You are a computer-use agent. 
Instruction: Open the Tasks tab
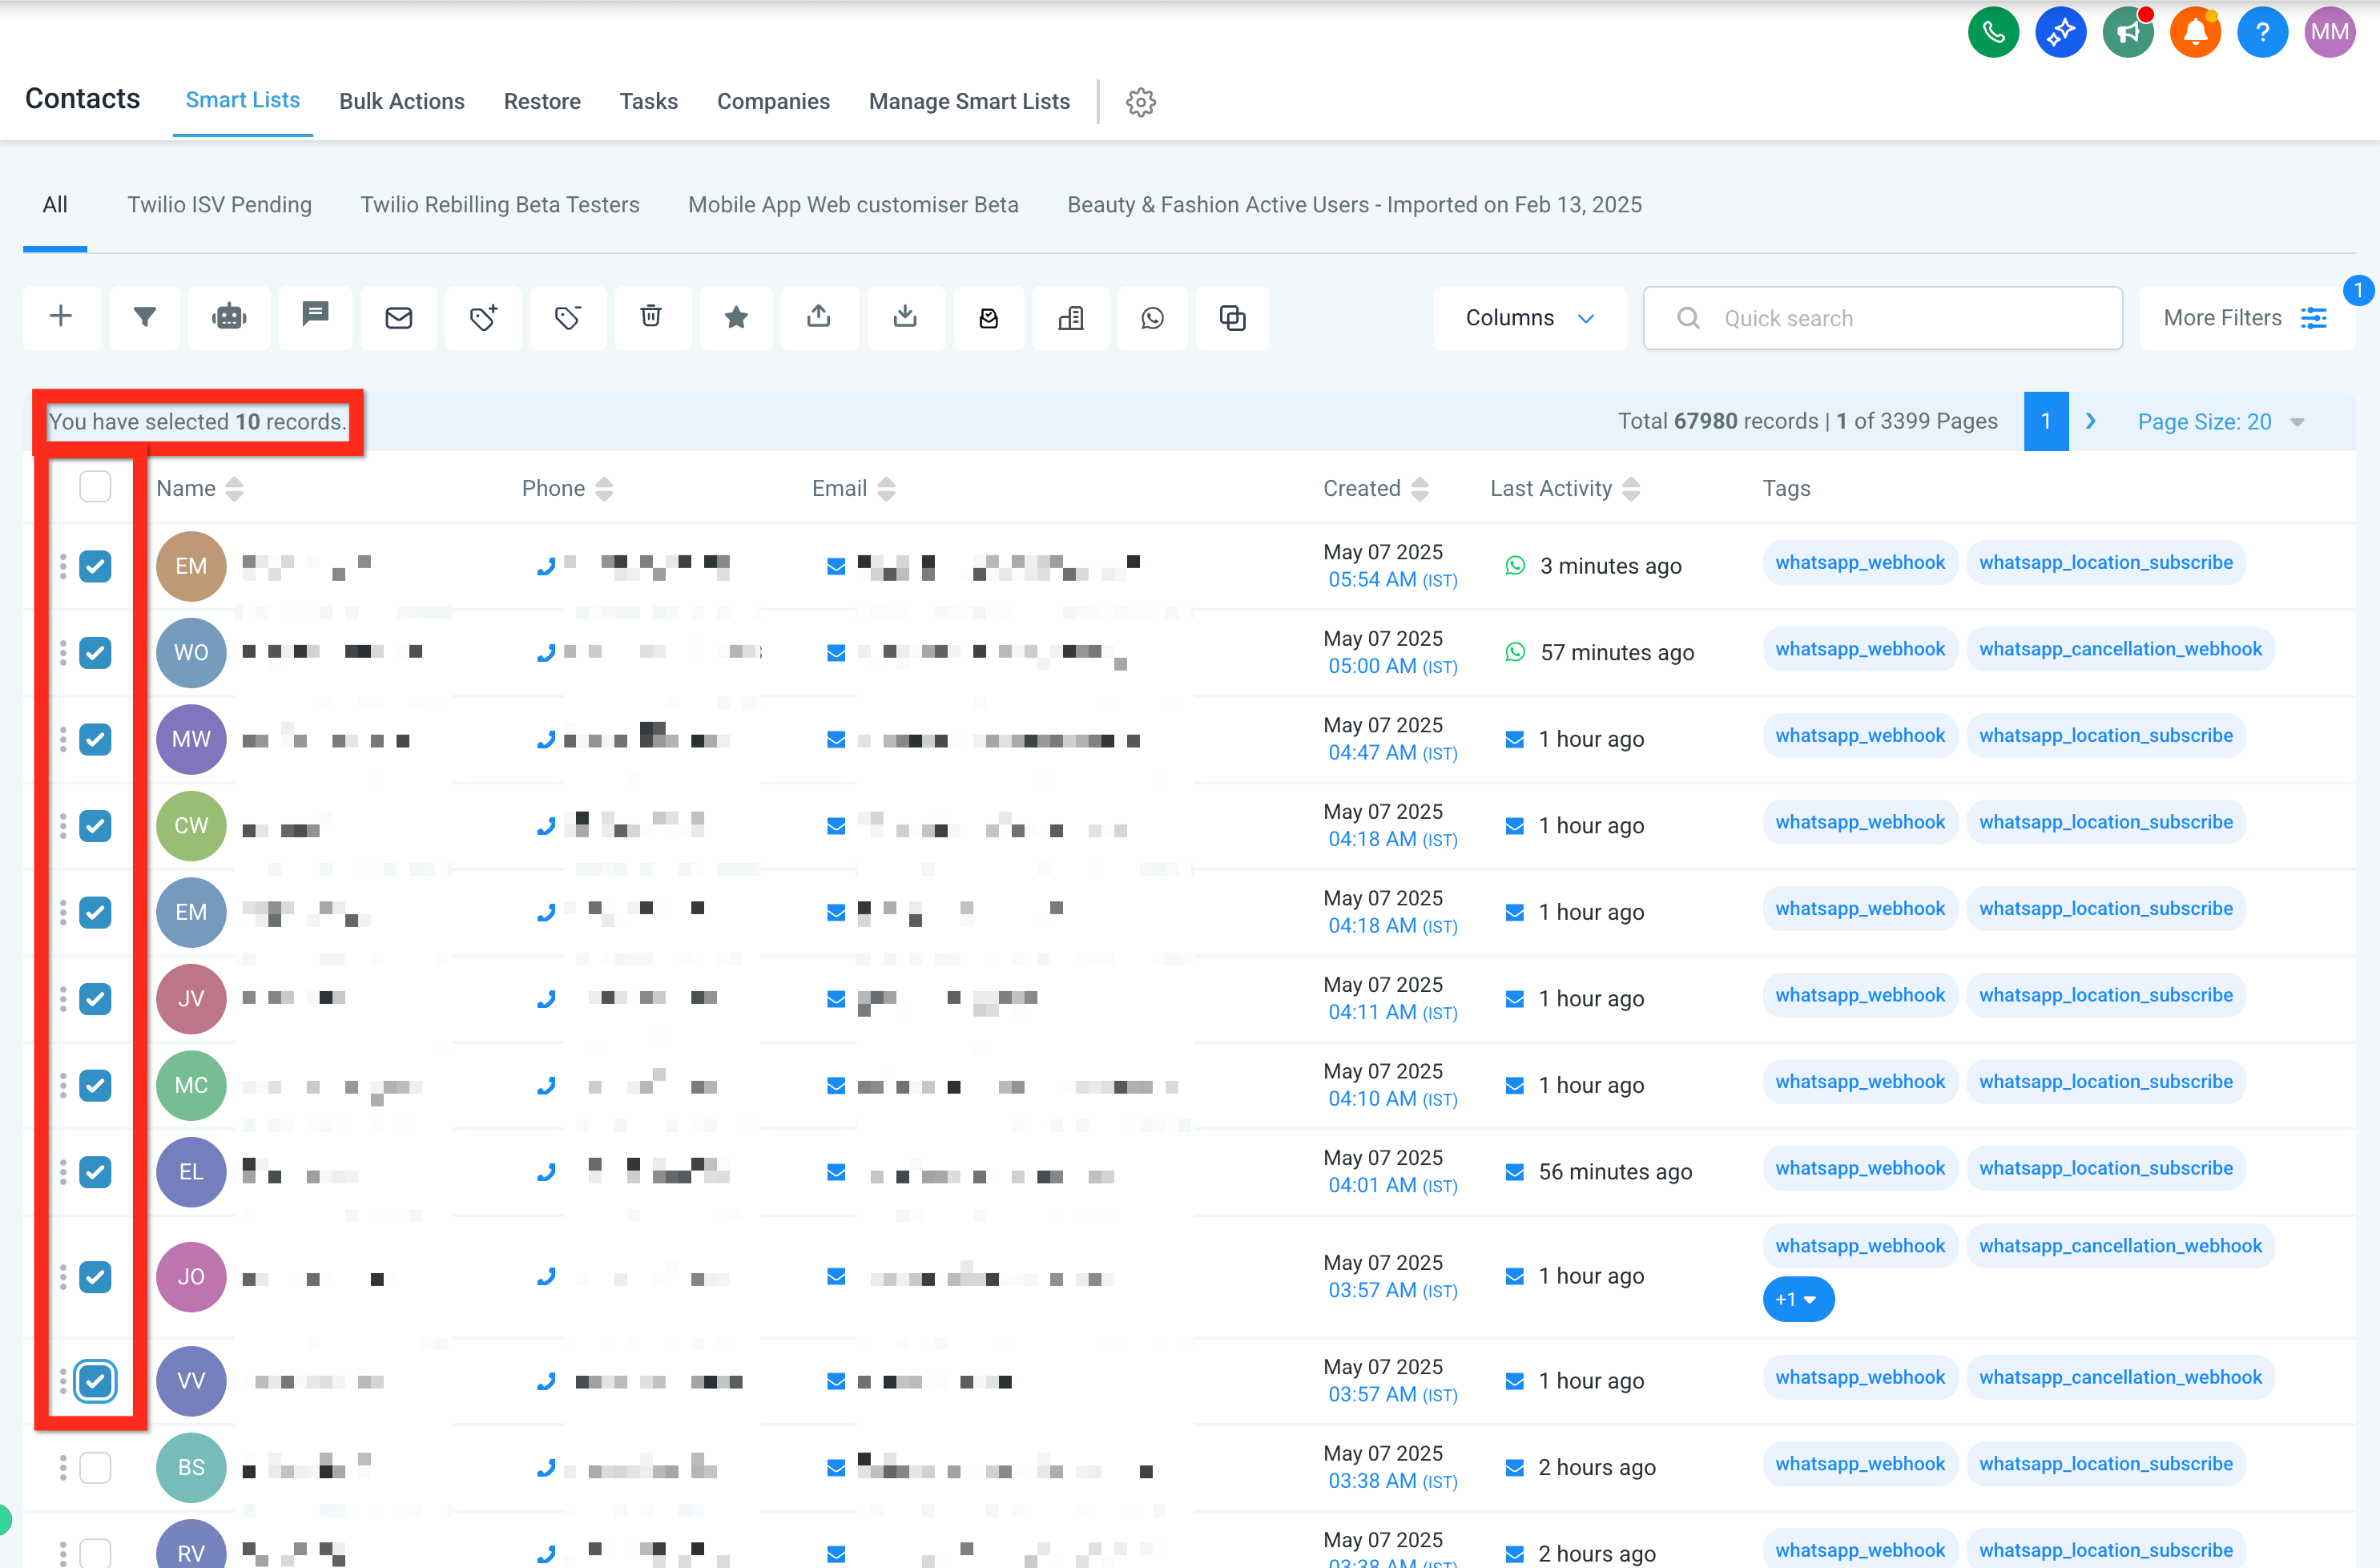(648, 101)
